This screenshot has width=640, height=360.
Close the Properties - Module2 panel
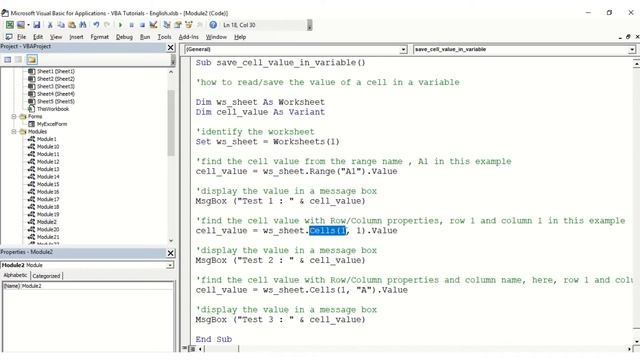[x=171, y=253]
